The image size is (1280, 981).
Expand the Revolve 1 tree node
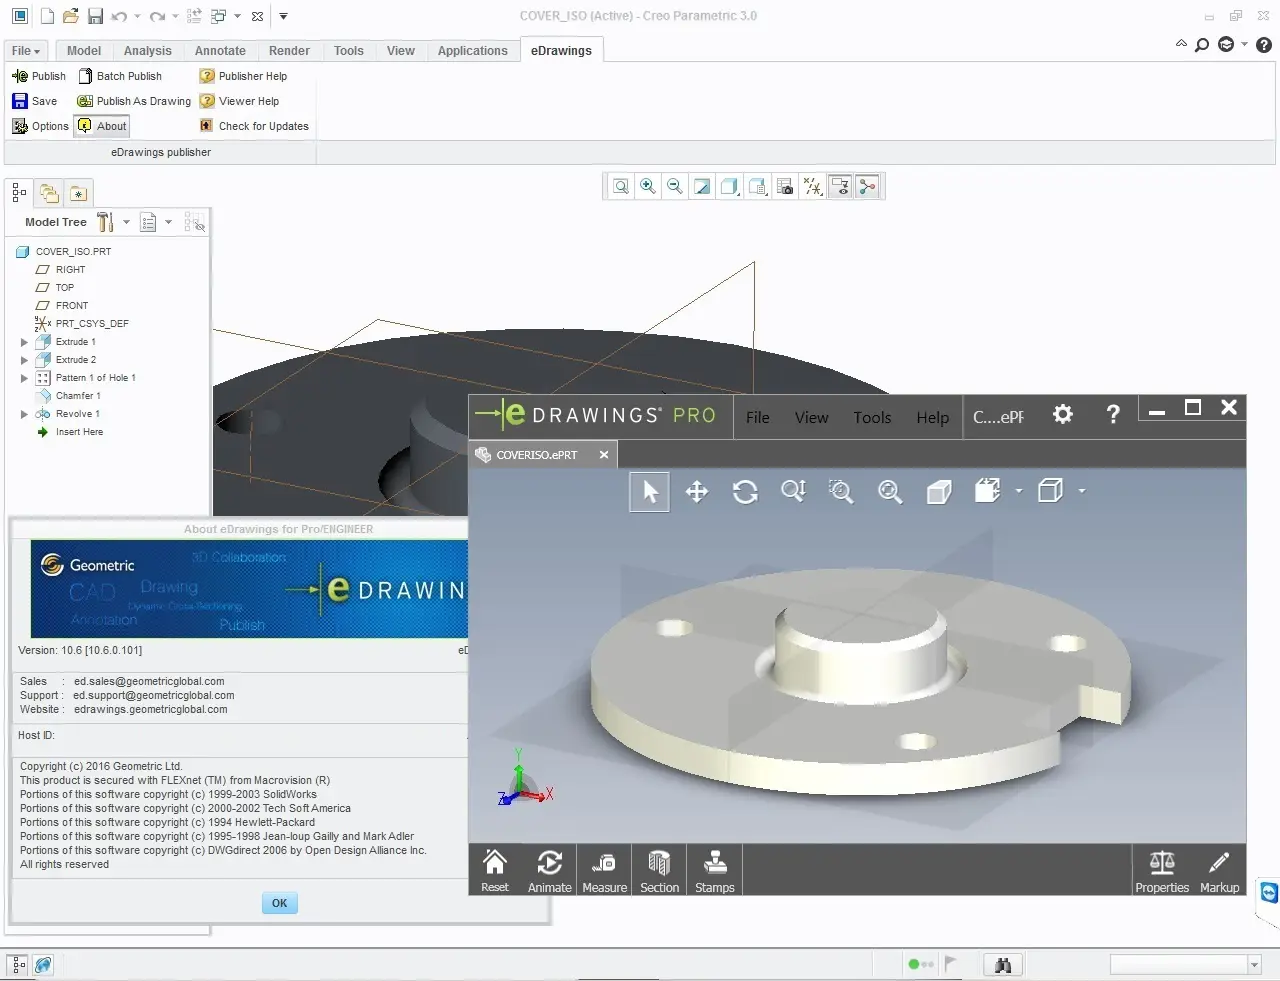click(x=24, y=414)
